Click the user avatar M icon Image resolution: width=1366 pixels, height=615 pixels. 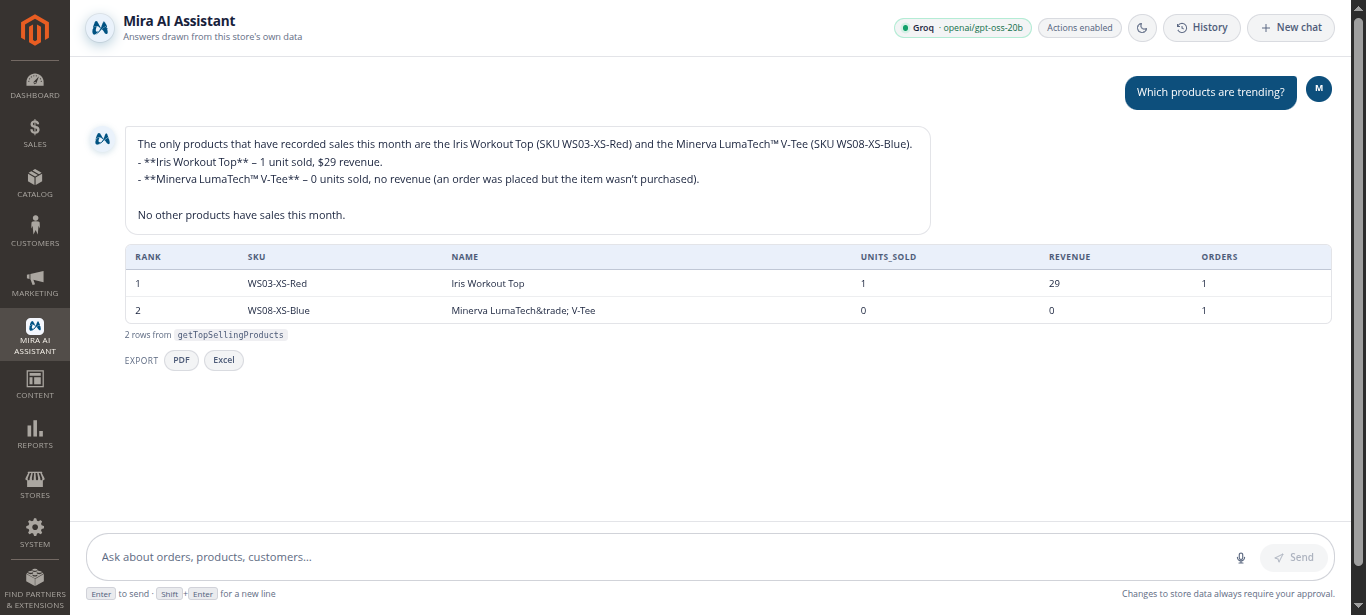(1319, 89)
